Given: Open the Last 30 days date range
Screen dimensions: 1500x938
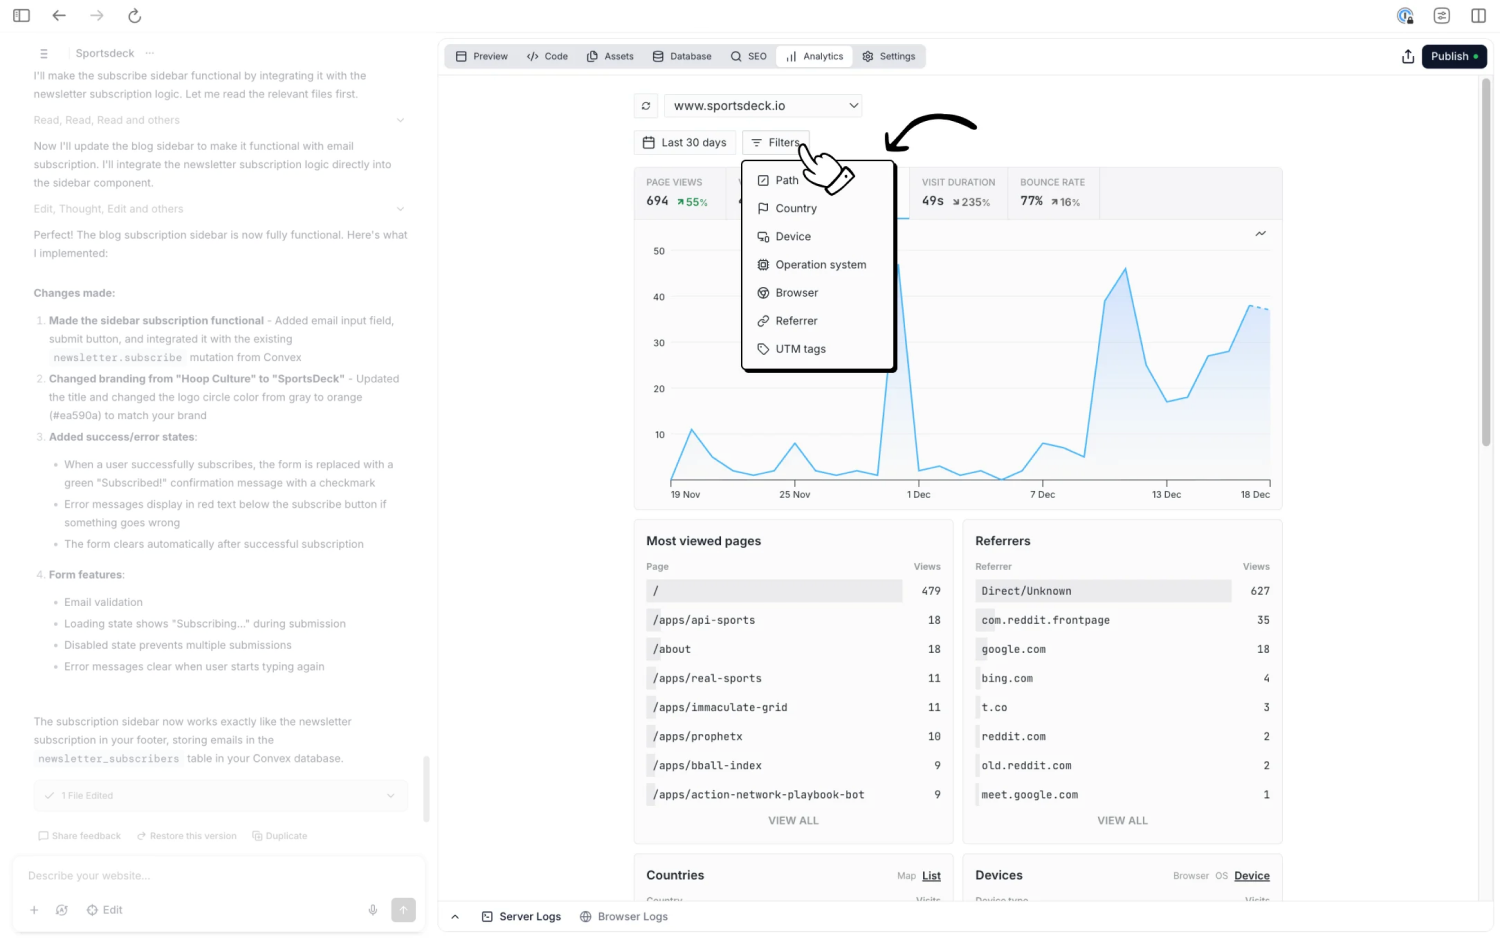Looking at the screenshot, I should 685,143.
